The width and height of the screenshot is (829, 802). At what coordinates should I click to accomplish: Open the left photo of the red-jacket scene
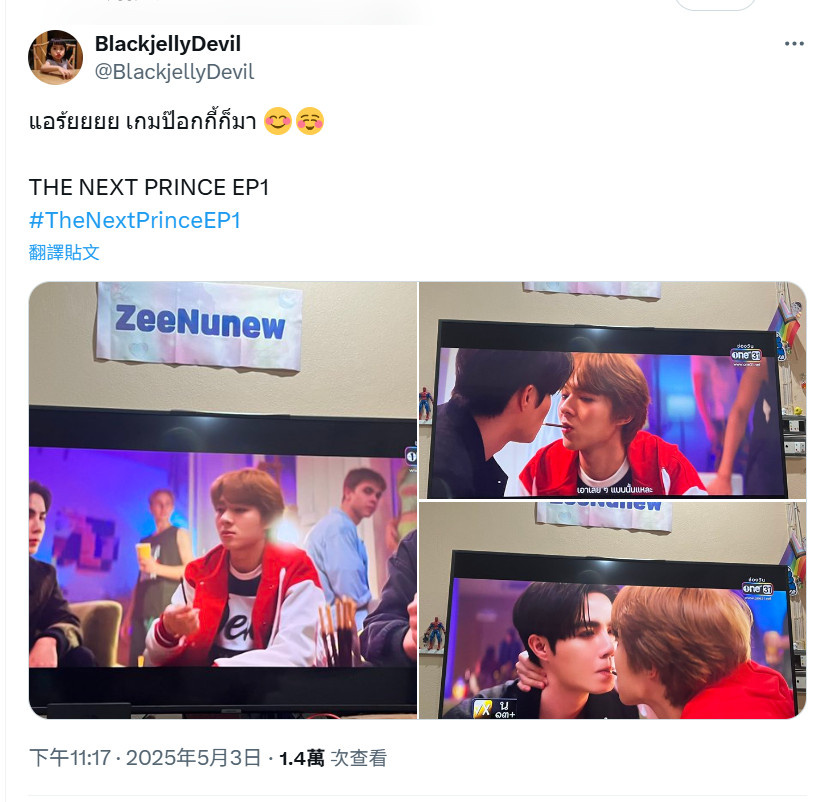click(223, 500)
